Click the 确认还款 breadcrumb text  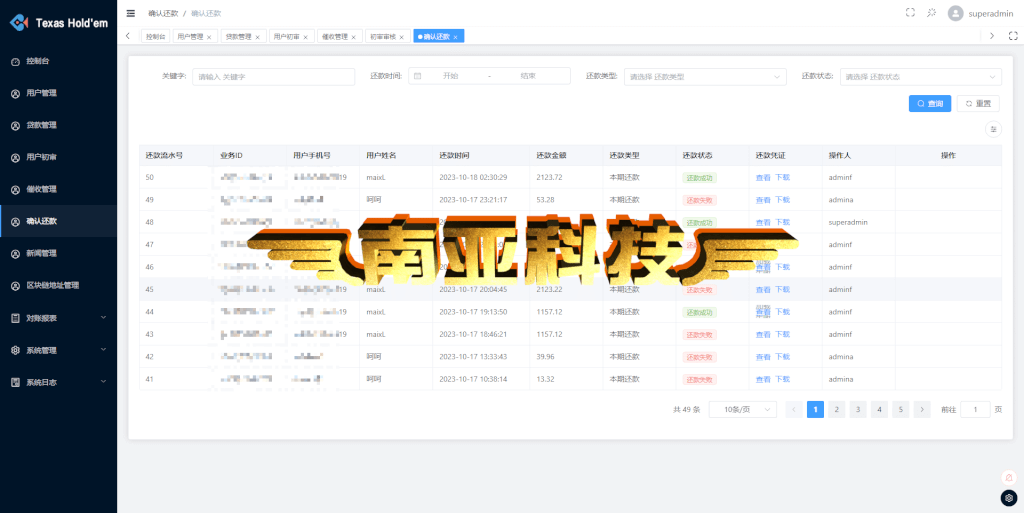pos(206,13)
